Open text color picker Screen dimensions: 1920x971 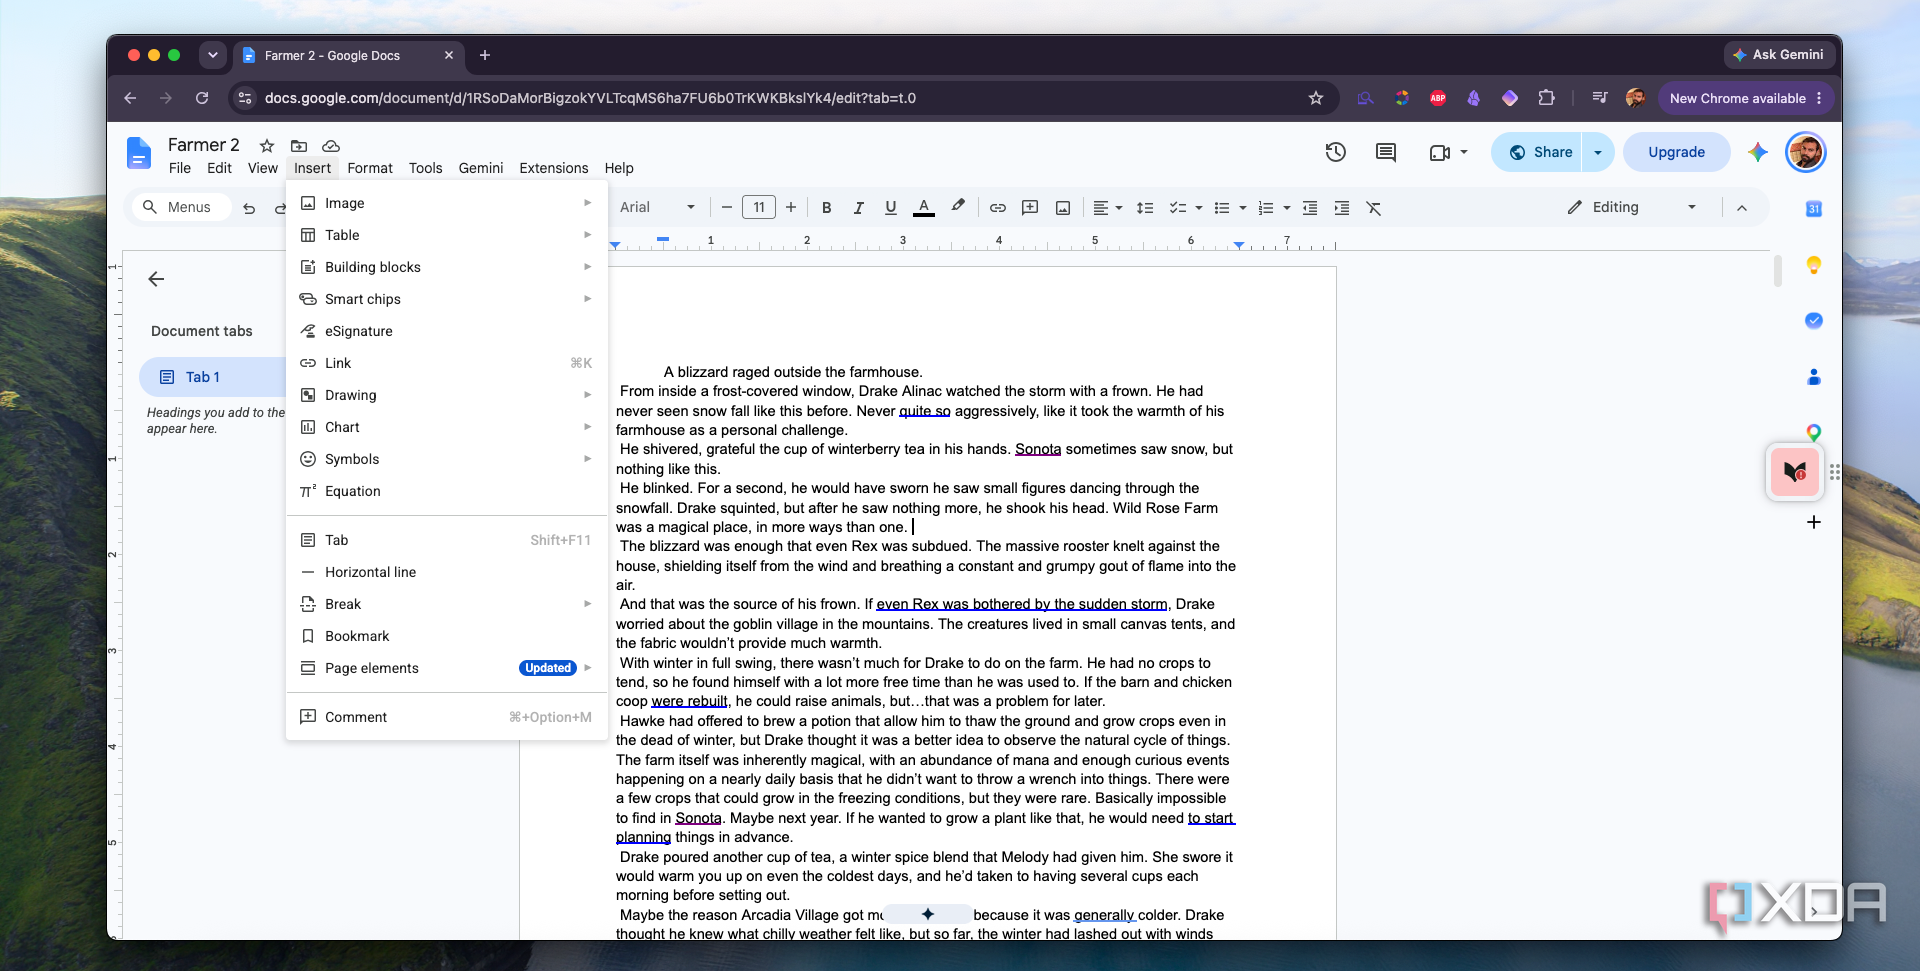click(924, 208)
